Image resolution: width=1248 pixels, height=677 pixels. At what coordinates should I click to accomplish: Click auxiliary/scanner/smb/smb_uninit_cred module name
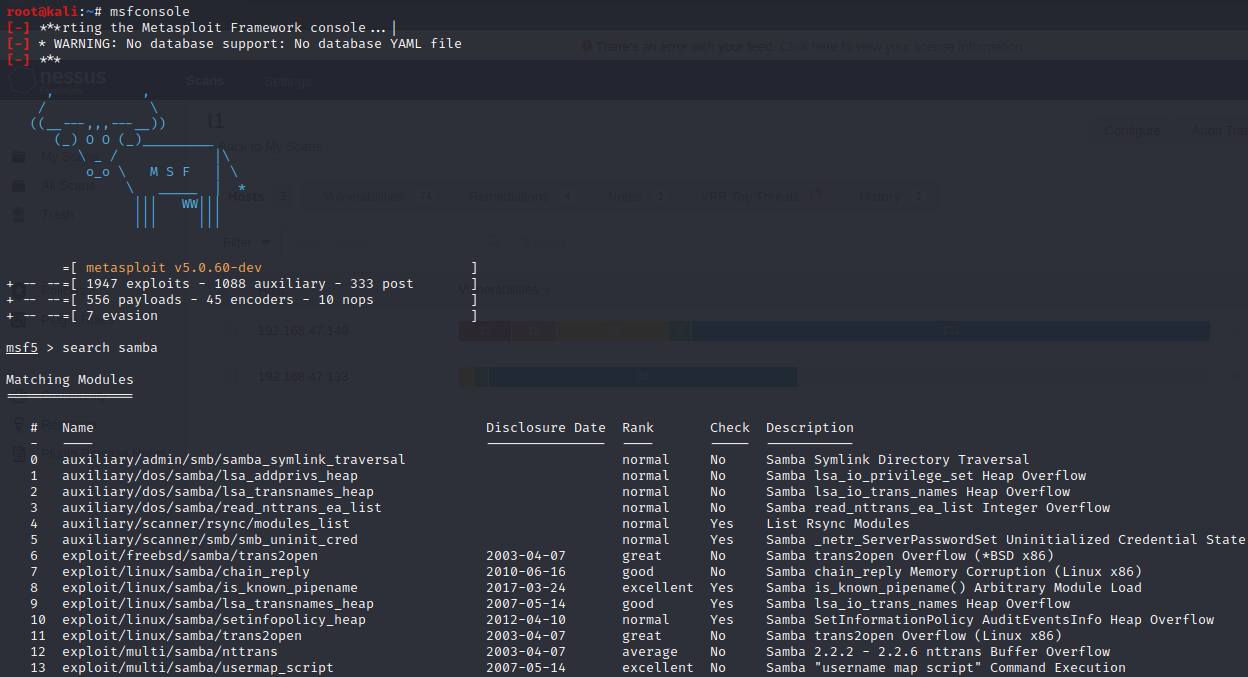point(210,540)
